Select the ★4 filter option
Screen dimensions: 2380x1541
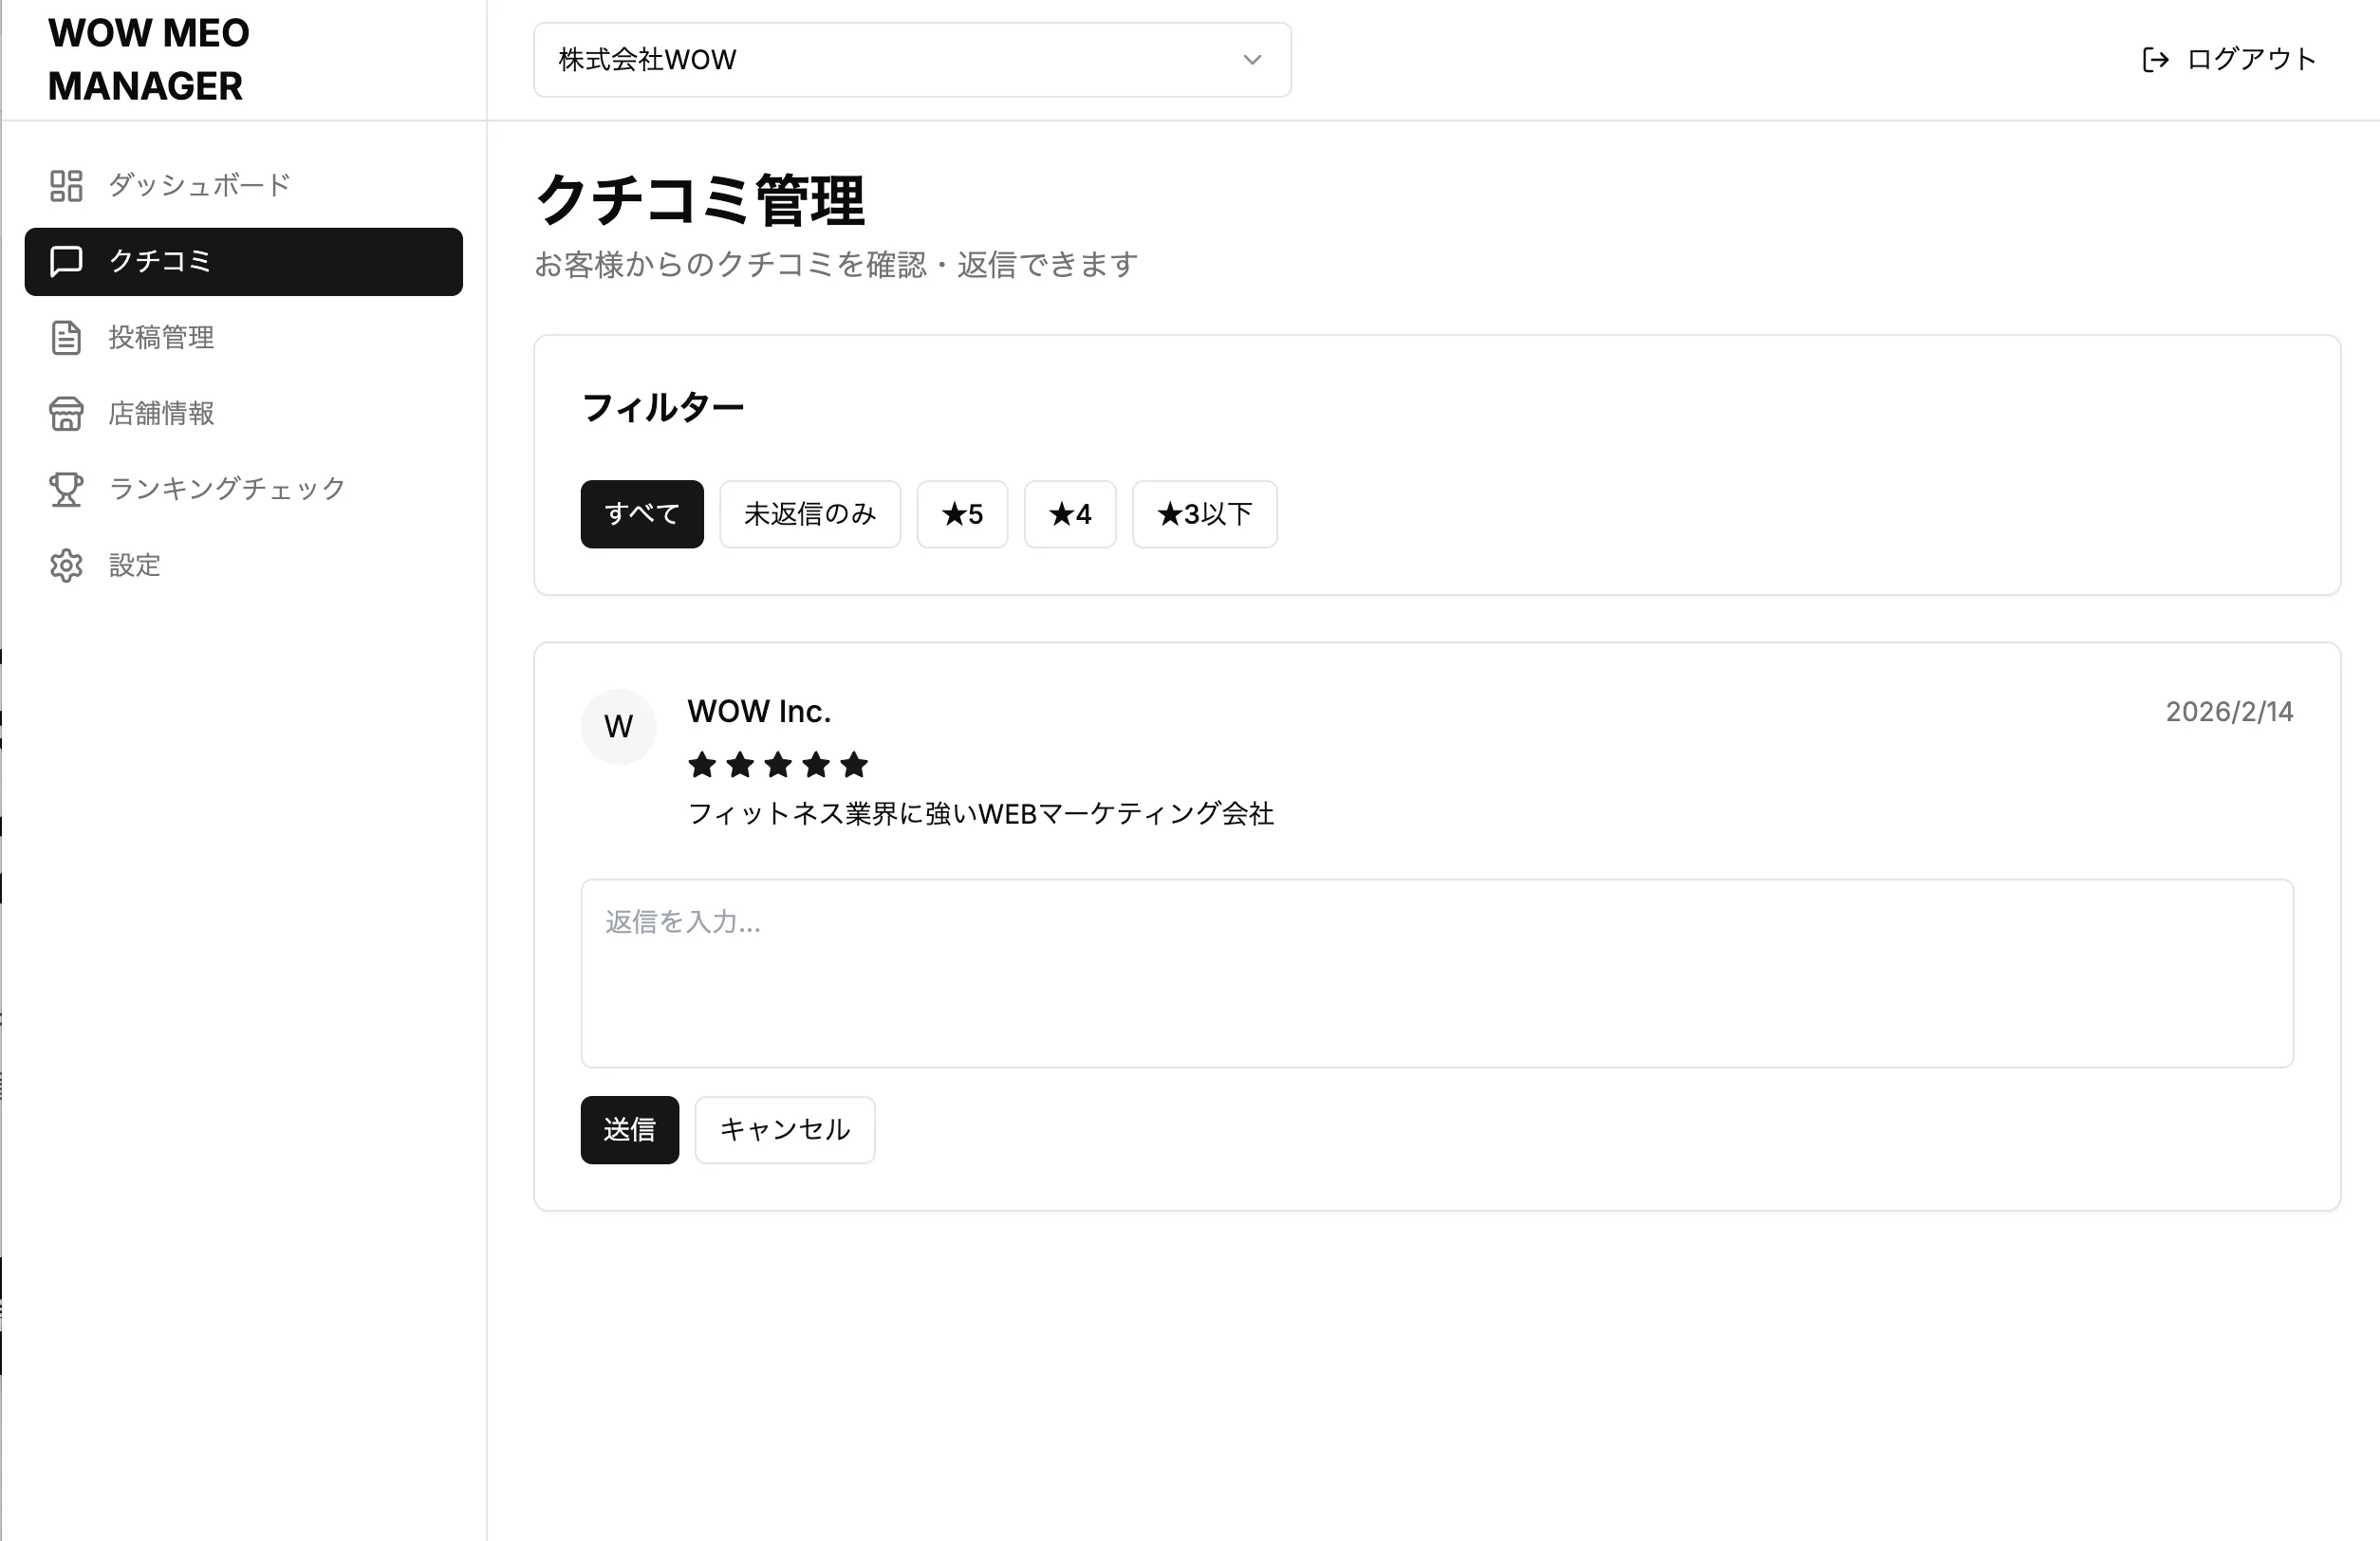pos(1069,514)
